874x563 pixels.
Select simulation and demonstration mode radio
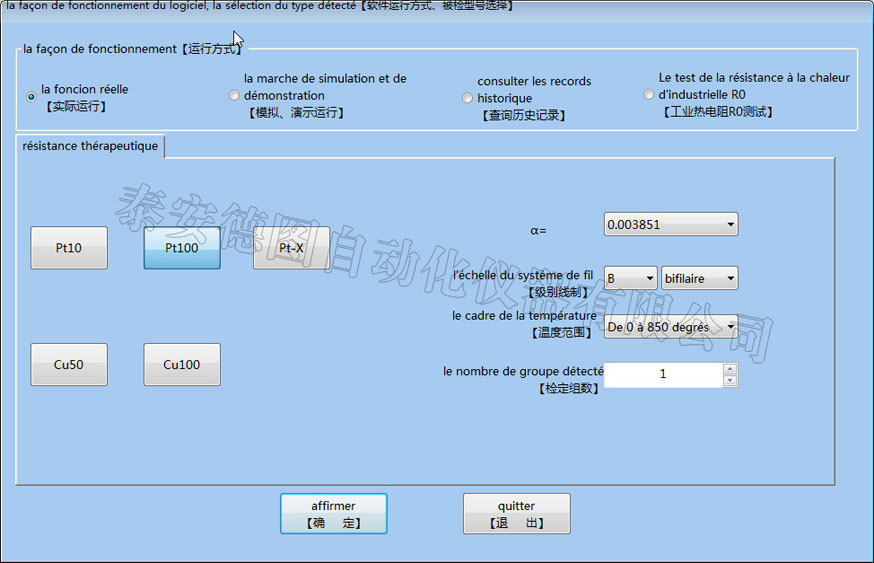click(x=234, y=96)
